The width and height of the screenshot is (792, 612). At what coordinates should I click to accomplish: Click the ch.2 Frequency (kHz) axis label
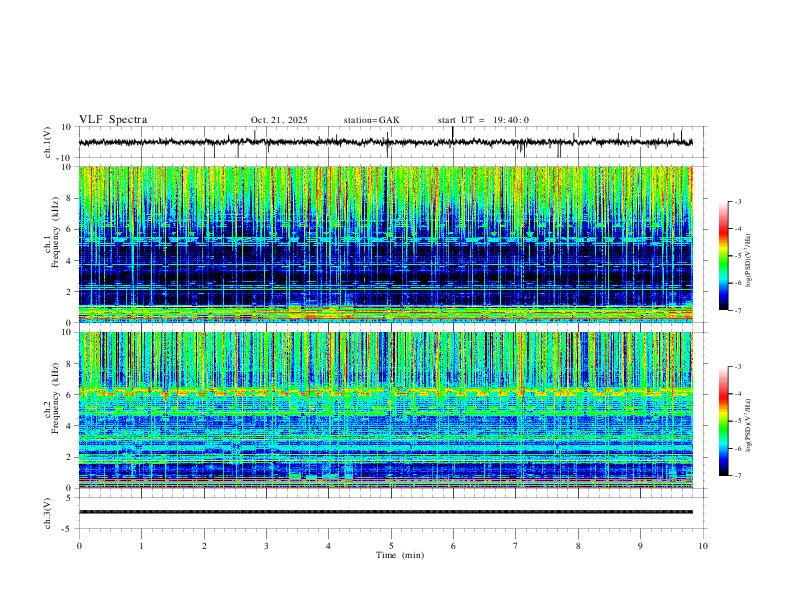pos(52,400)
